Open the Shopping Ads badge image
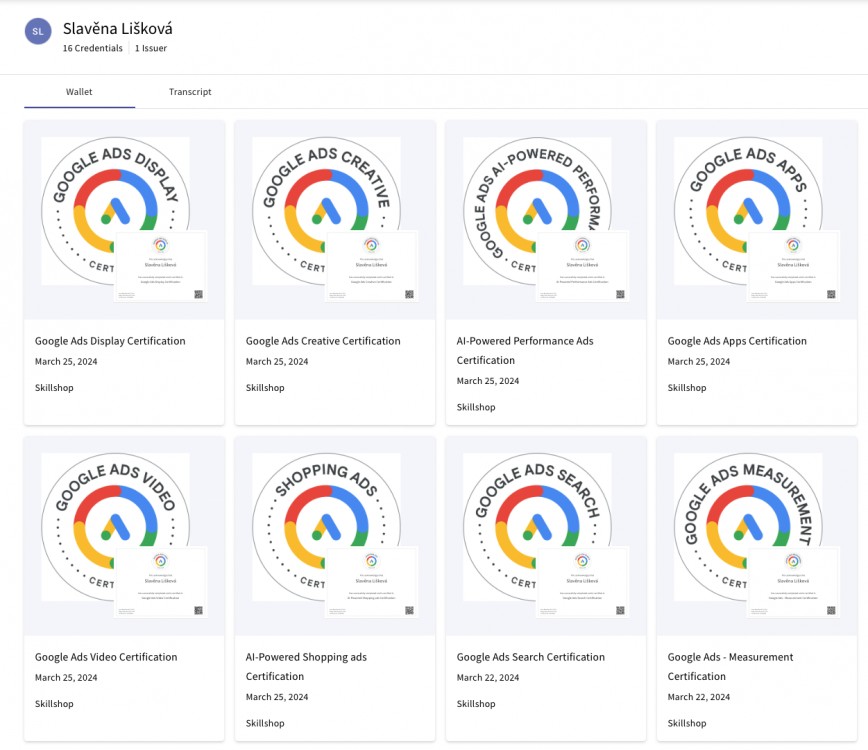The width and height of the screenshot is (868, 750). [x=326, y=527]
